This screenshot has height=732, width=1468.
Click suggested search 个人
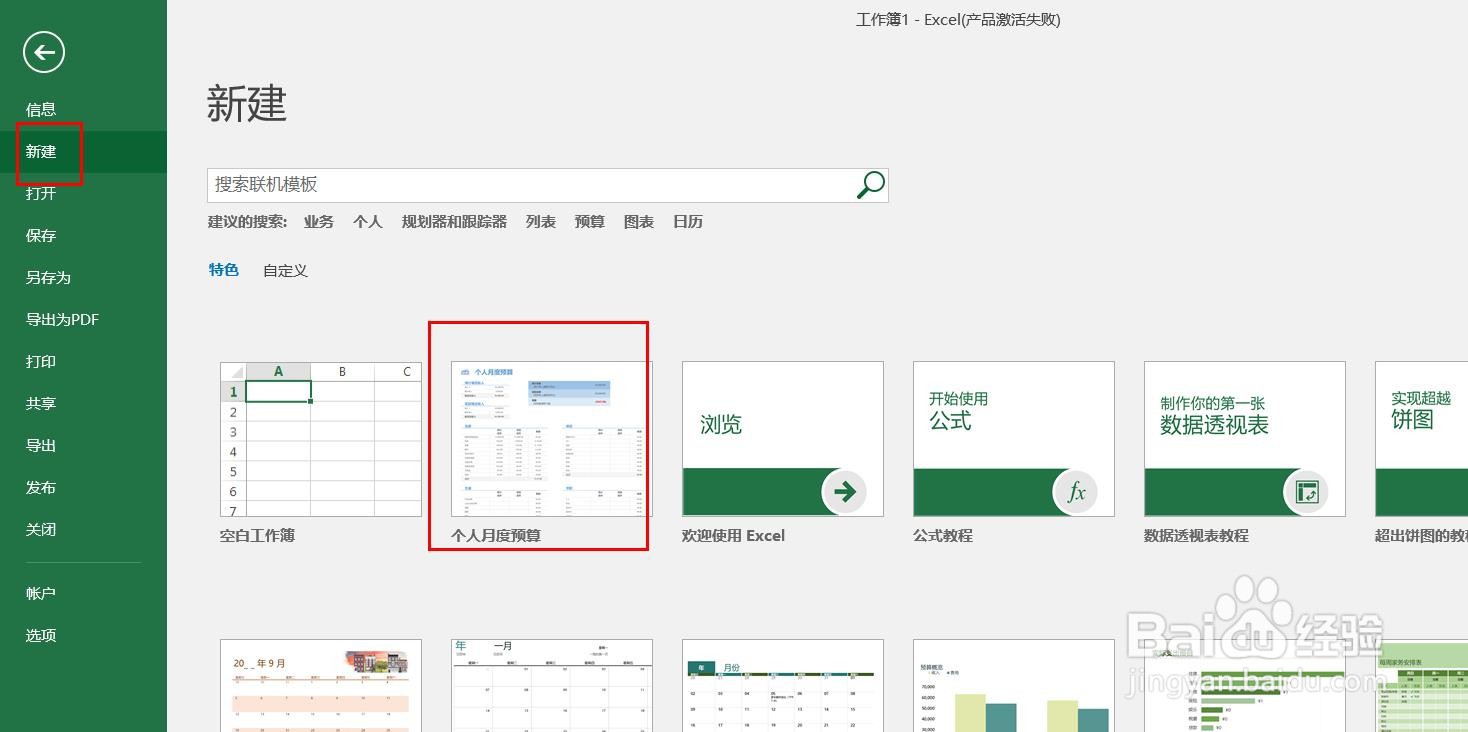[368, 222]
